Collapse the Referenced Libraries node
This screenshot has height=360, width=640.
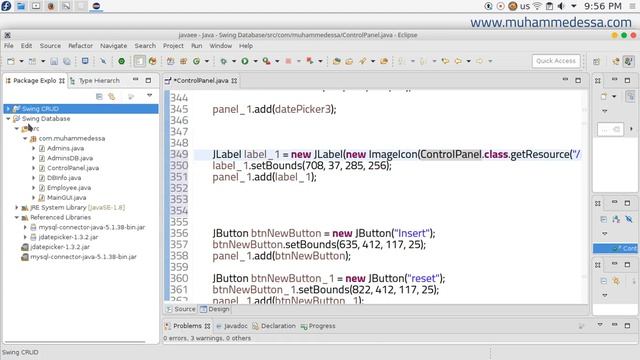(16, 217)
